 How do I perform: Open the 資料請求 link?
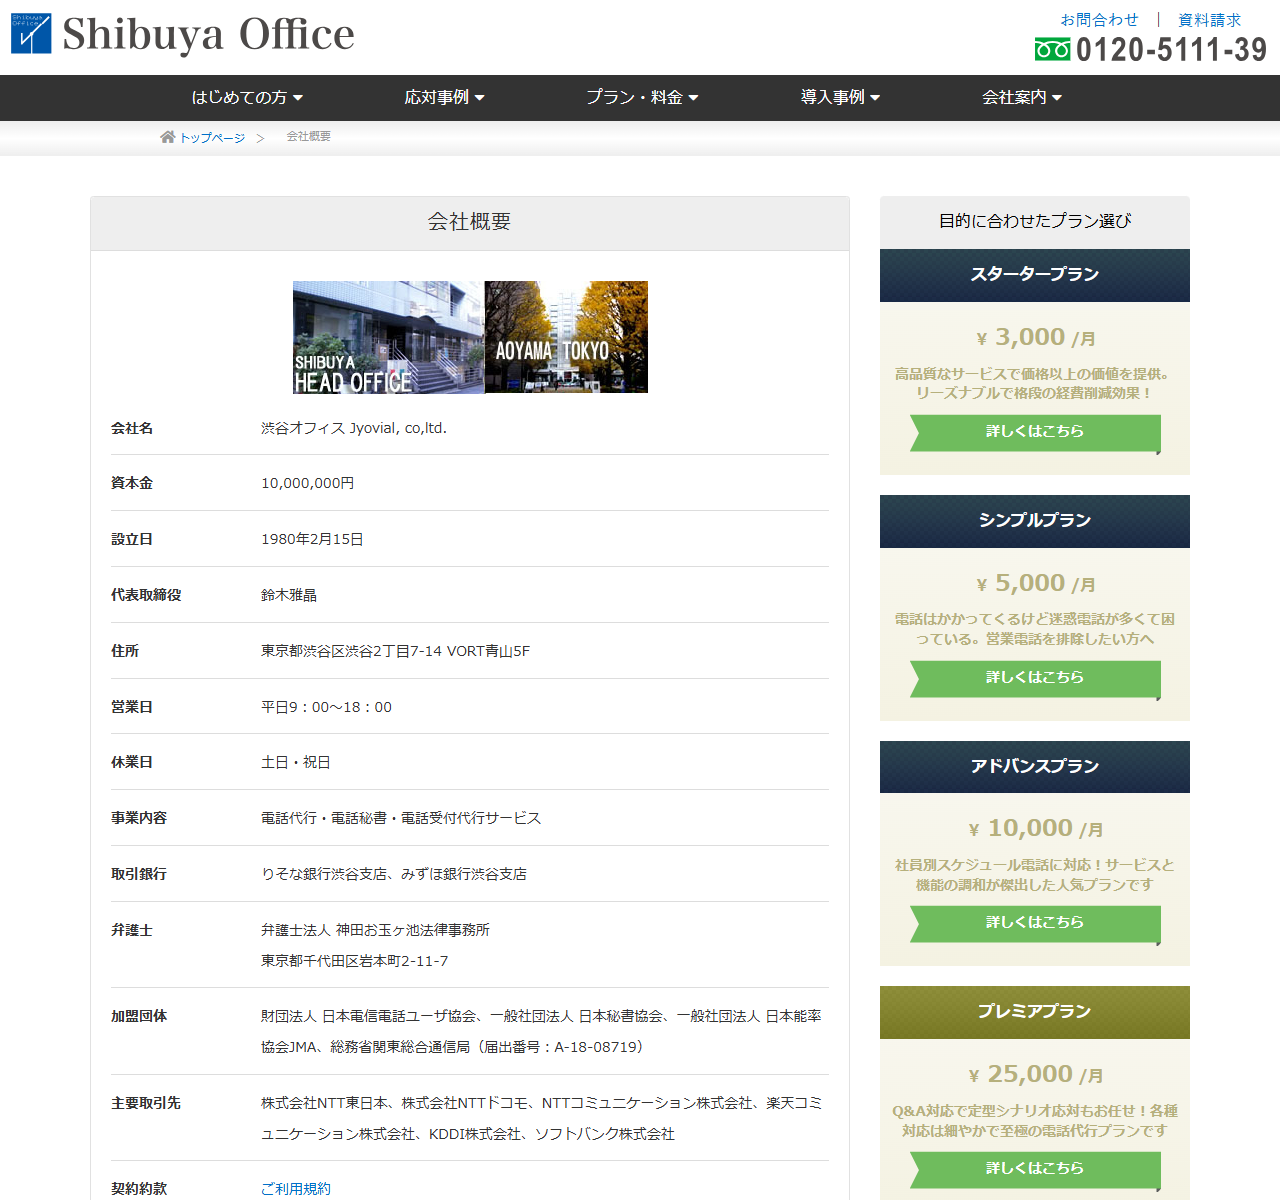pyautogui.click(x=1209, y=20)
